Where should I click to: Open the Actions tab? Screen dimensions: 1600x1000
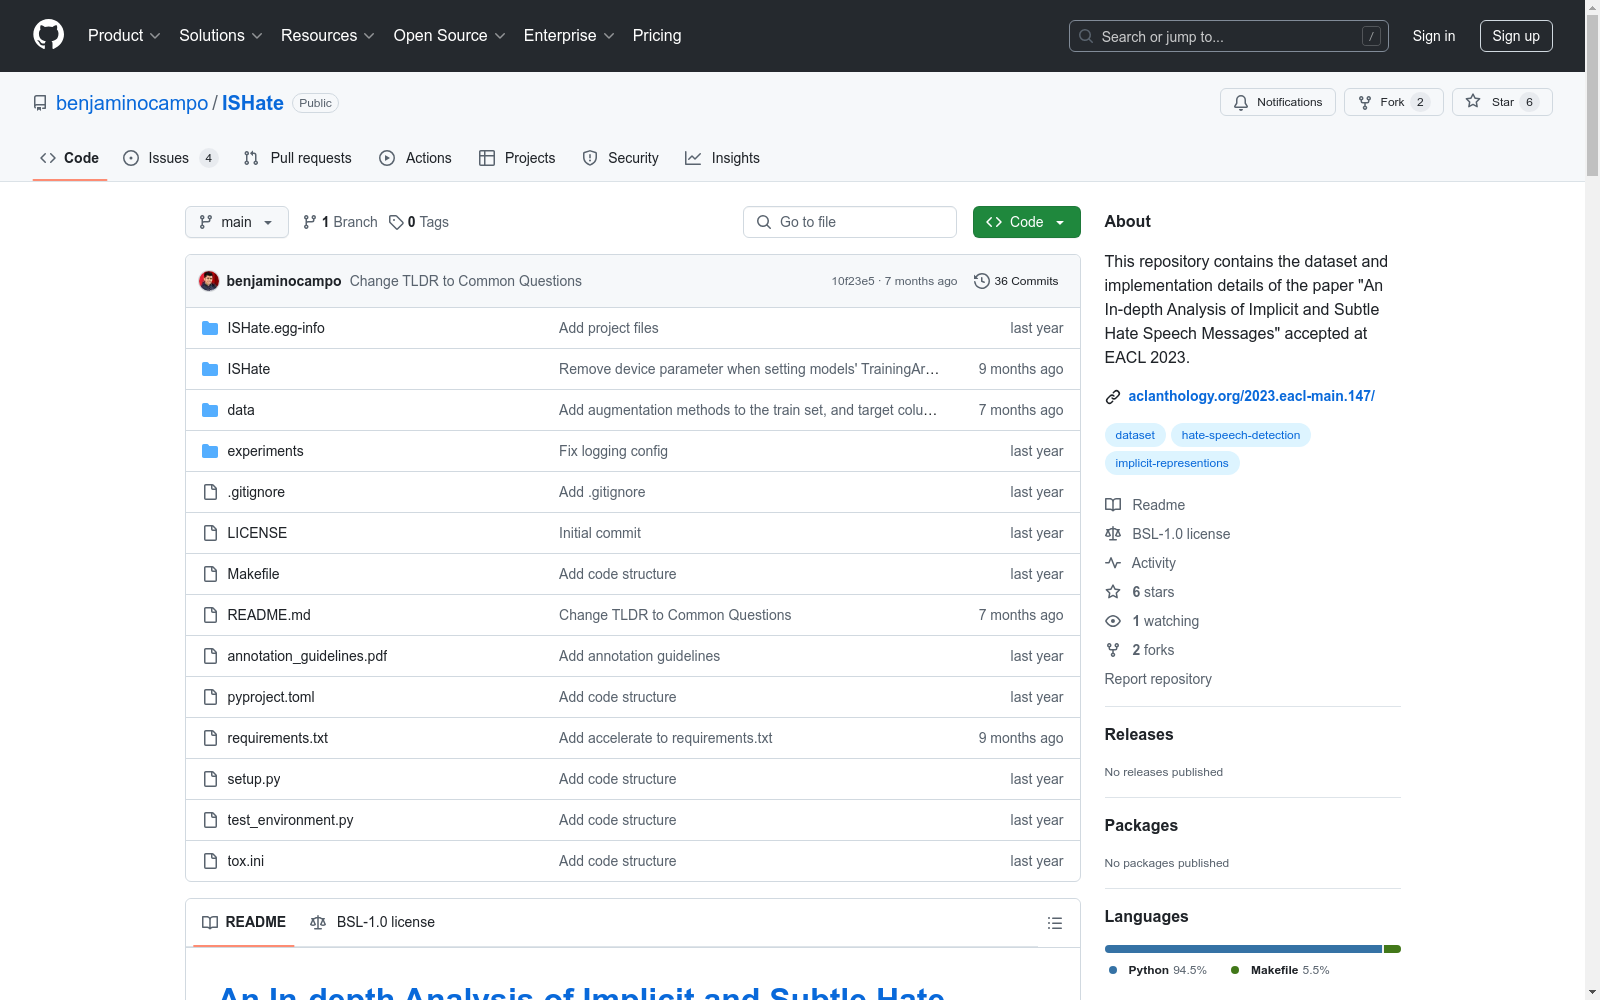click(416, 158)
